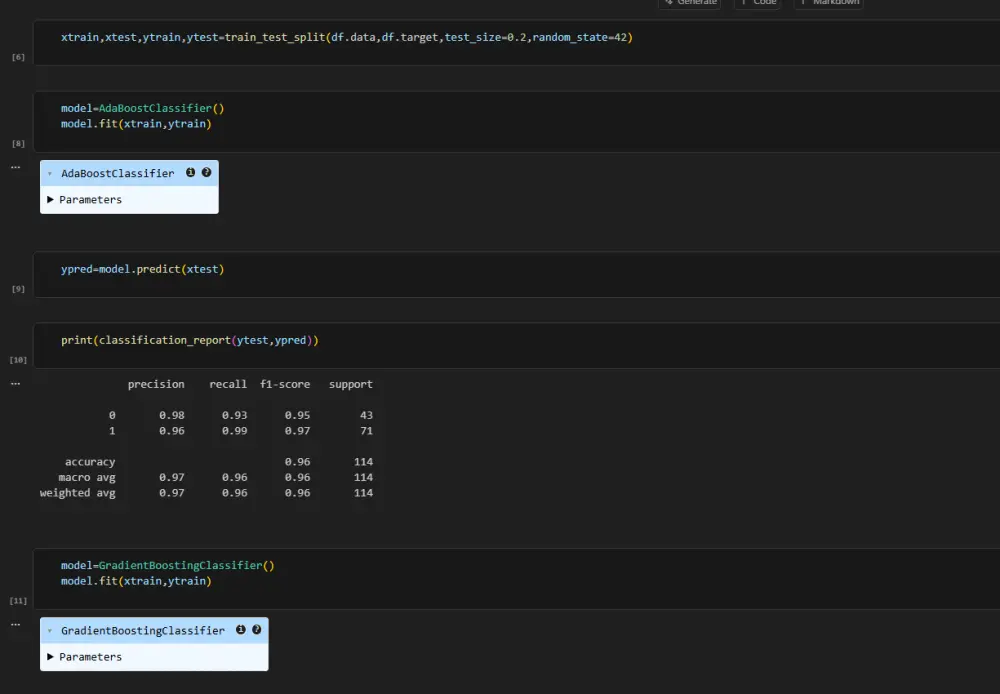
Task: Click the collapsed output ellipsis beside the AdaBoostClassifier widget
Action: [14, 166]
